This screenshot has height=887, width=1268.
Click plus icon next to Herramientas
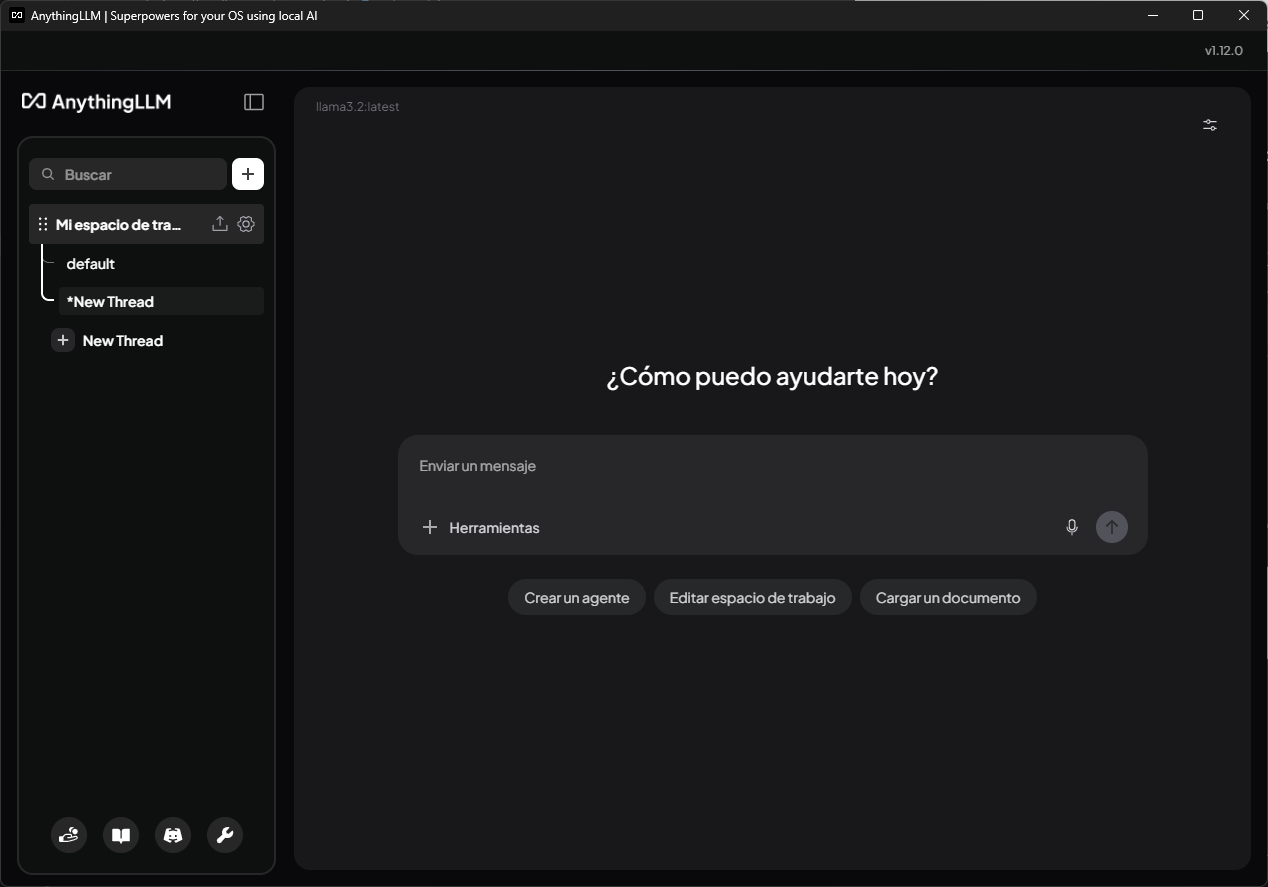pyautogui.click(x=430, y=527)
